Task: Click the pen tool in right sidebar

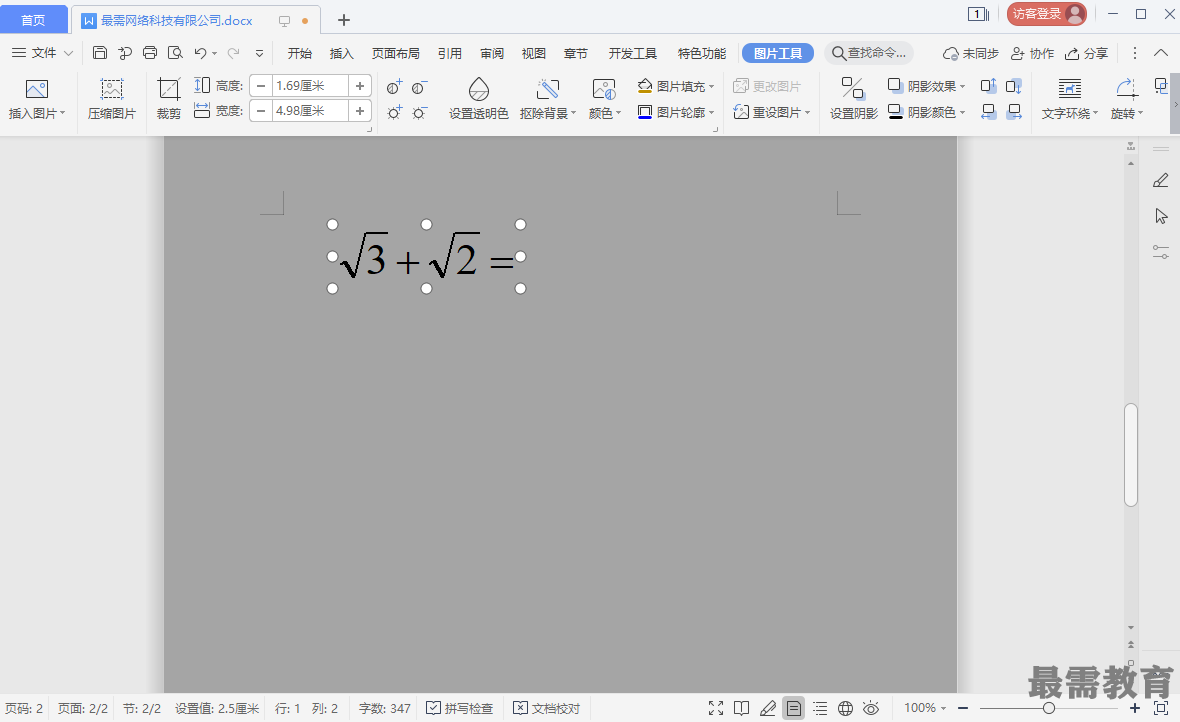Action: [x=1160, y=180]
